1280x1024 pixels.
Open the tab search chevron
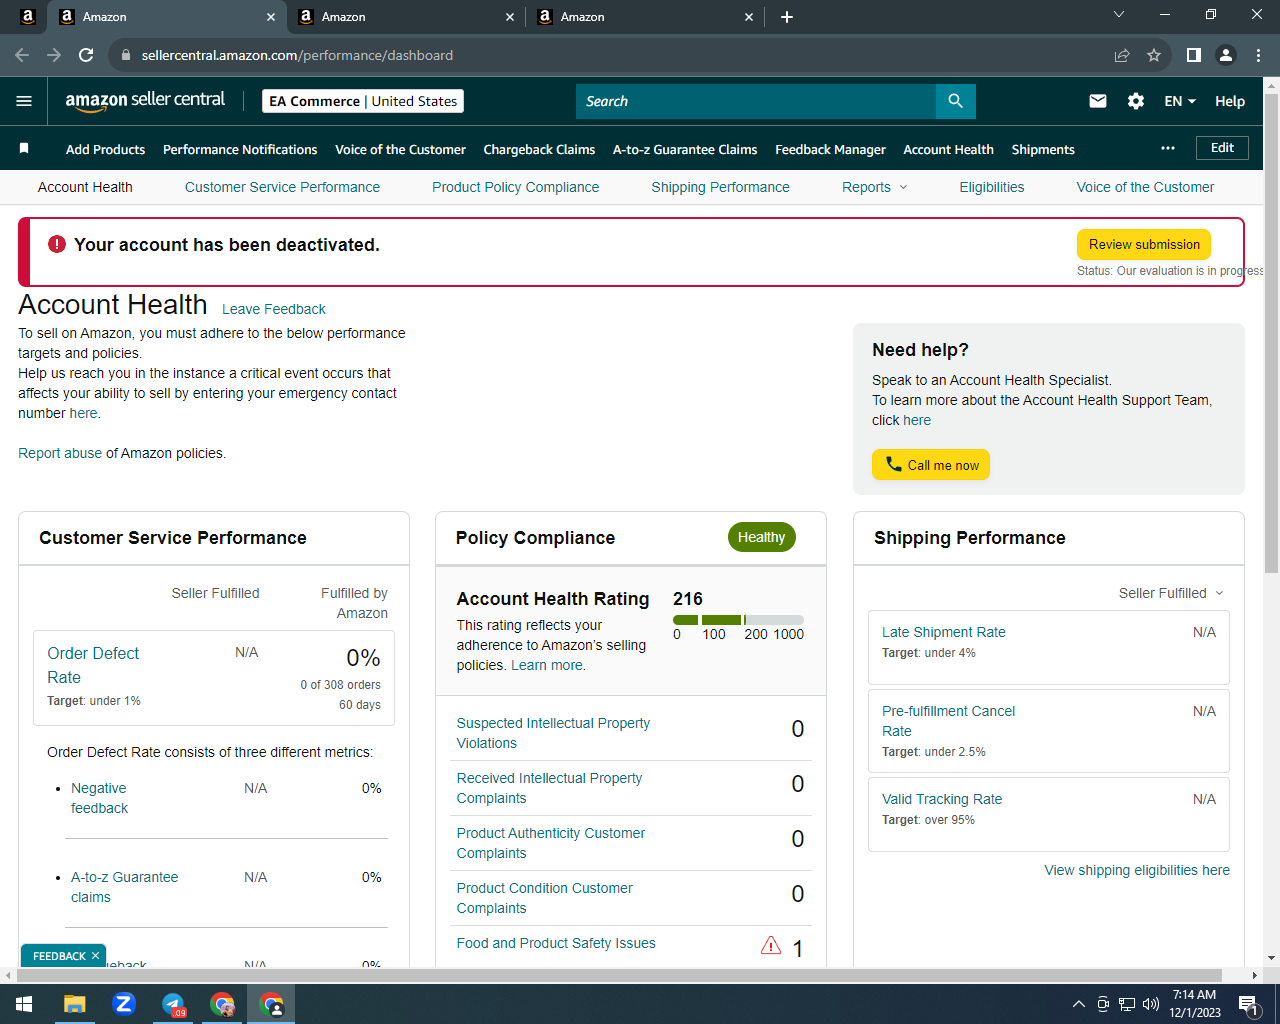click(x=1119, y=14)
